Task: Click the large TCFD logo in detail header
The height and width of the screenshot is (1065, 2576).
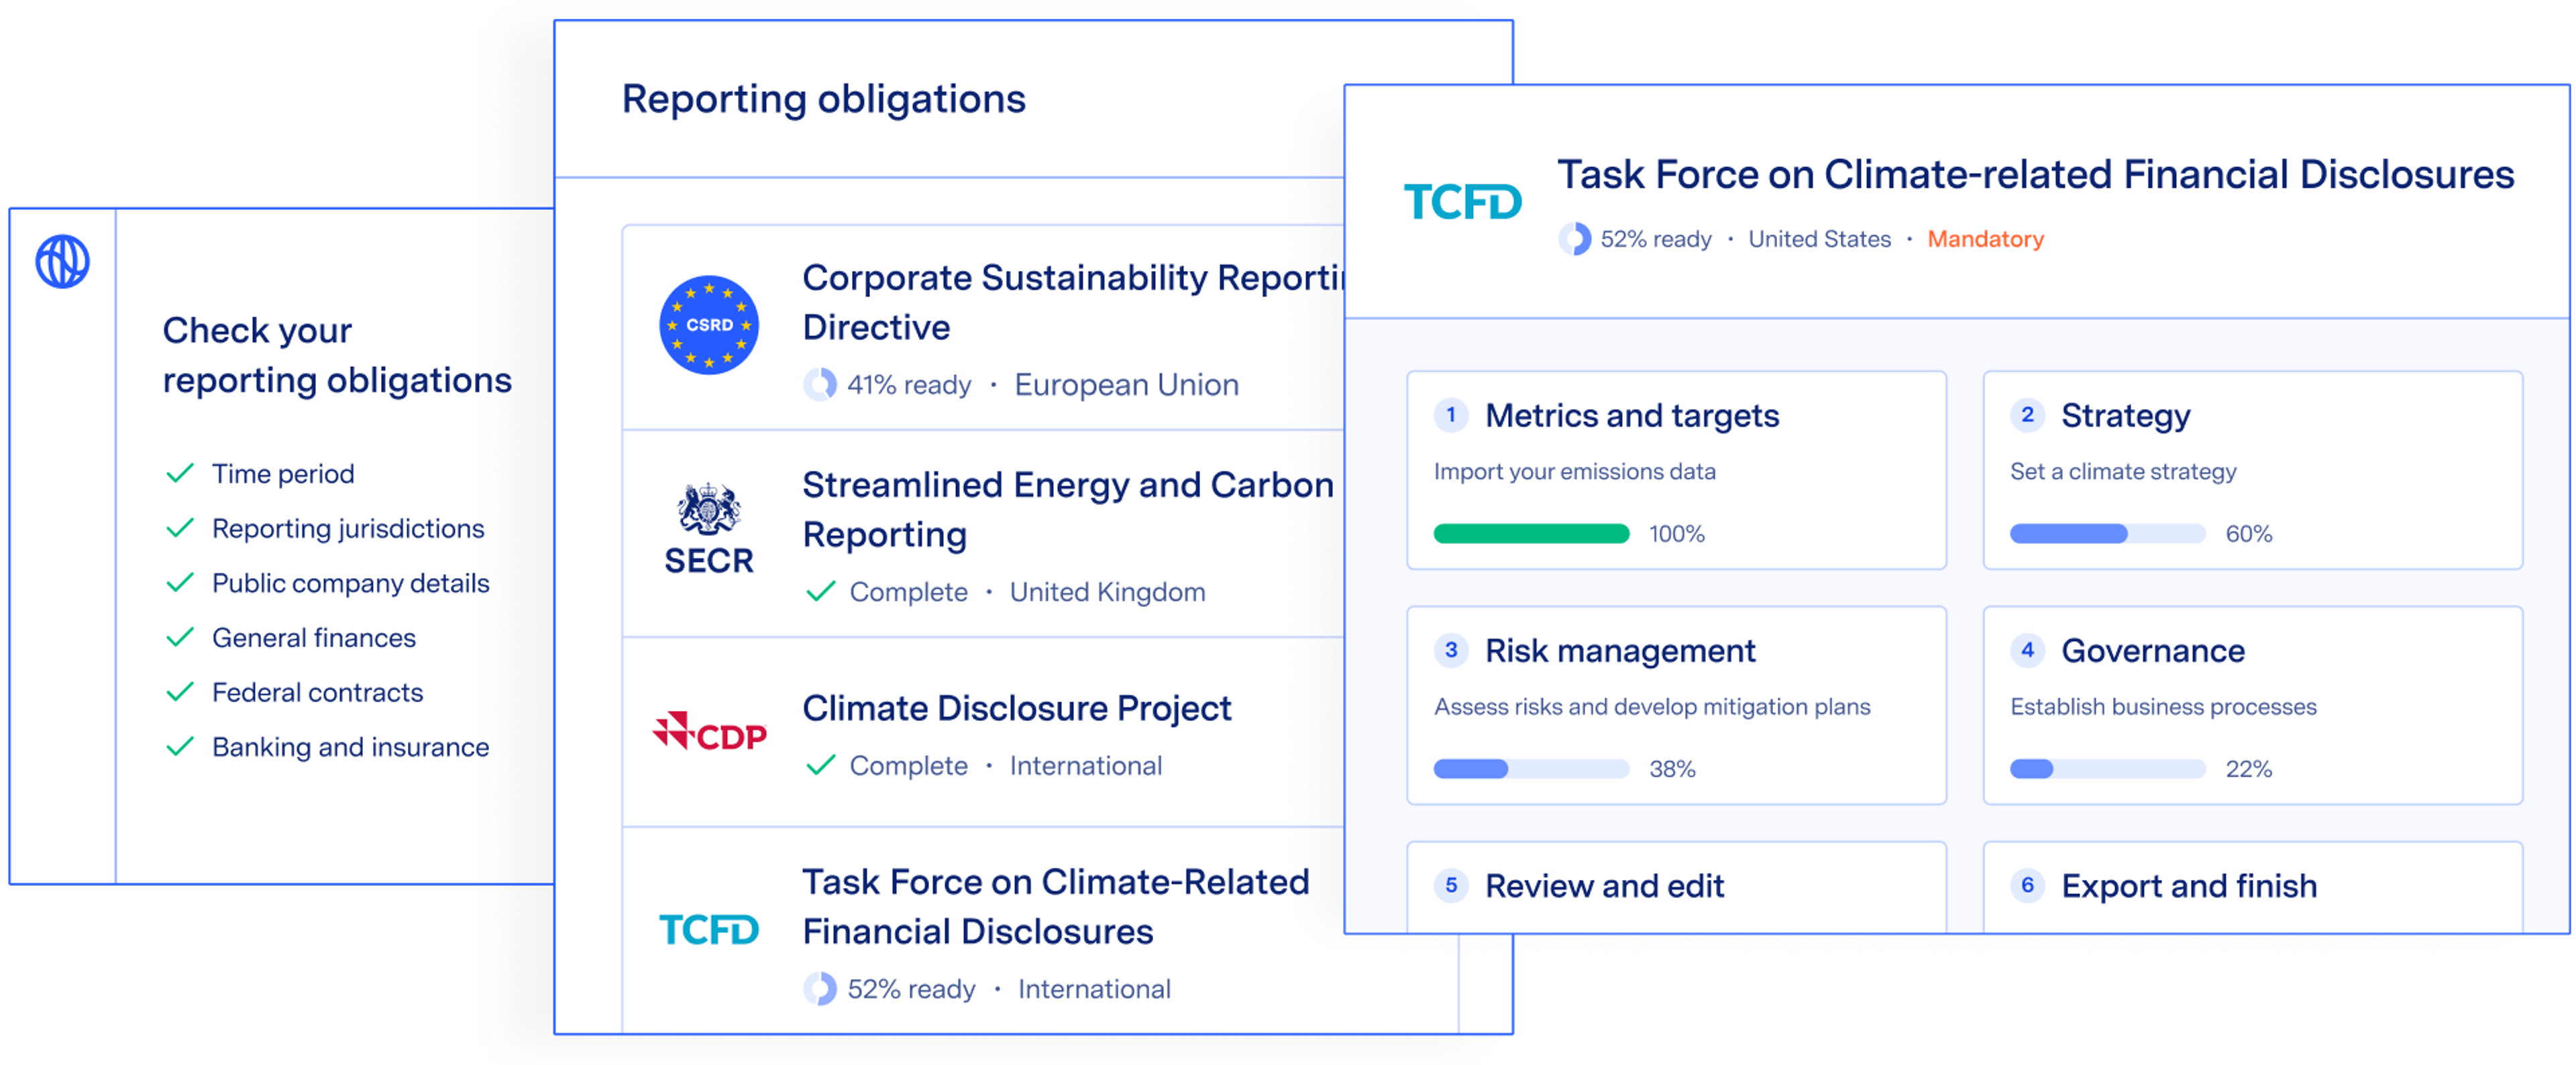Action: click(x=1462, y=202)
